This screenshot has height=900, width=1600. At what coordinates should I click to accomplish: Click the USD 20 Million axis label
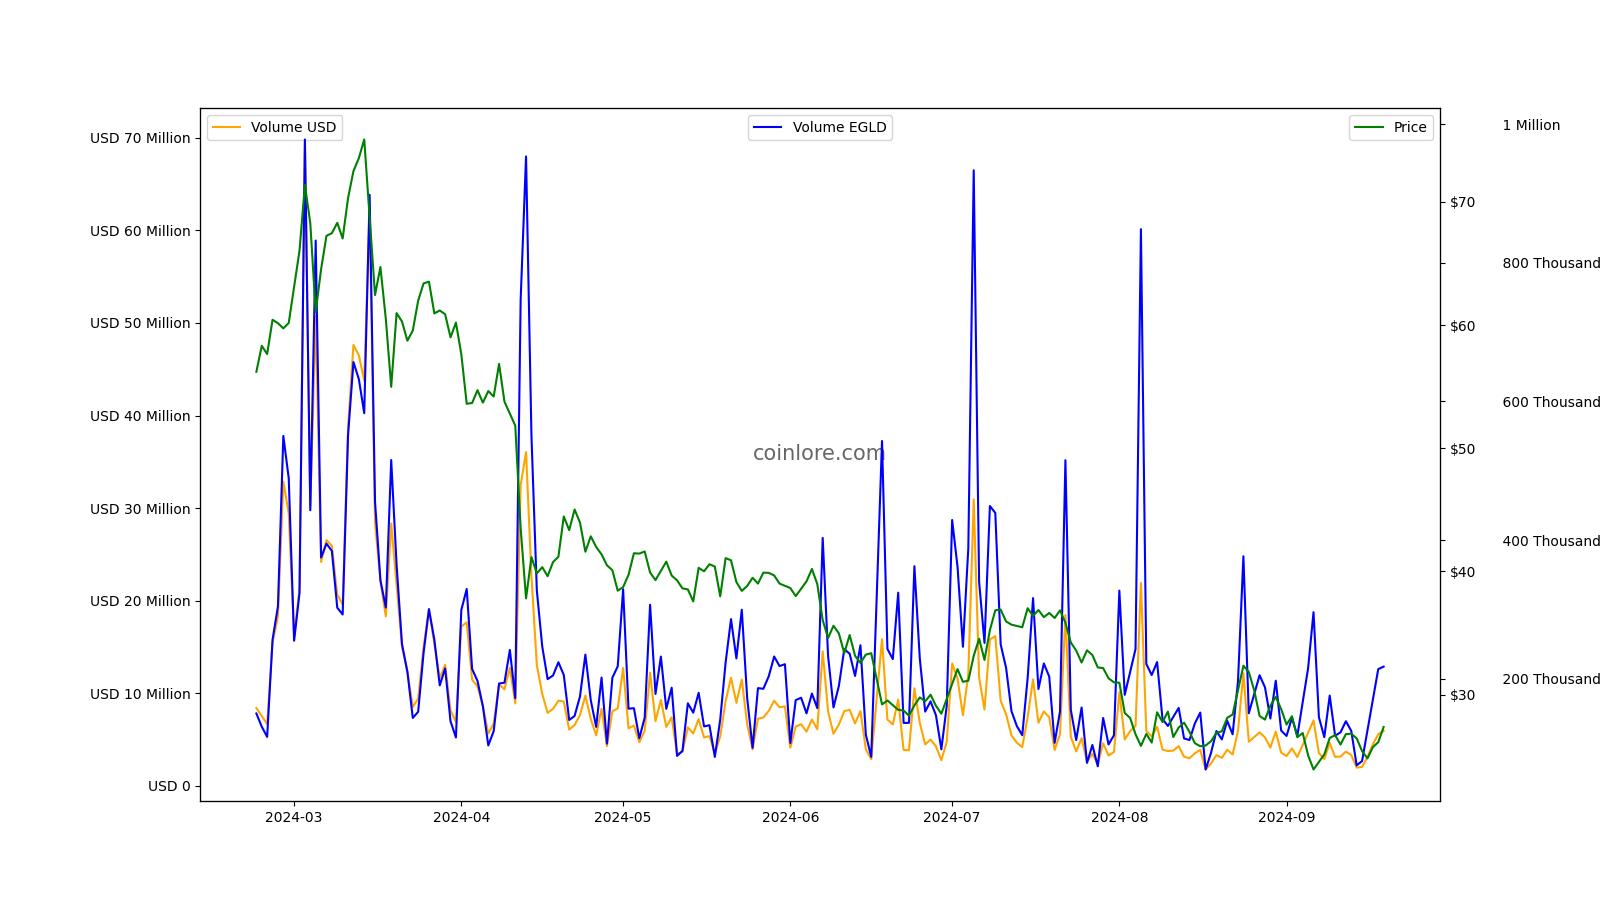(x=140, y=601)
